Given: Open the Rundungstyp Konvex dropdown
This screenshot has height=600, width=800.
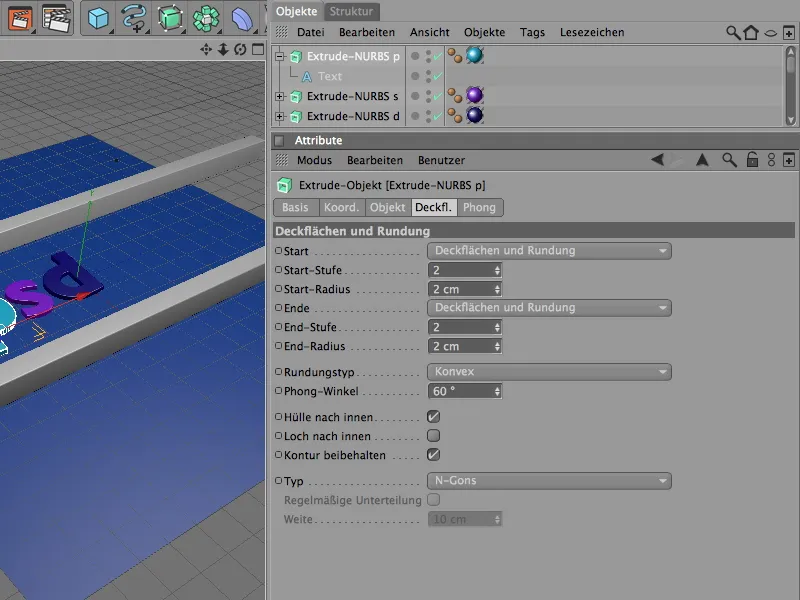Looking at the screenshot, I should (x=549, y=372).
